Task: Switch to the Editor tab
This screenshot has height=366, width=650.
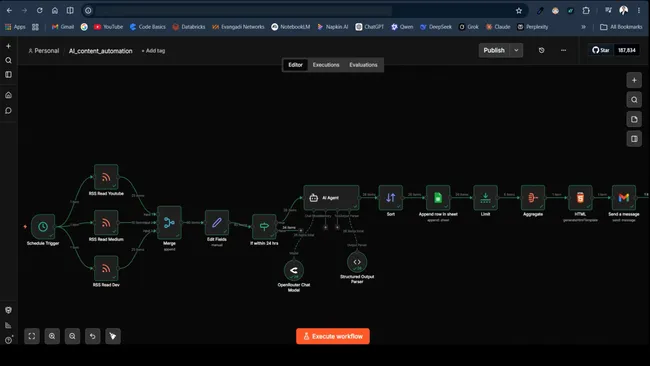Action: 296,65
